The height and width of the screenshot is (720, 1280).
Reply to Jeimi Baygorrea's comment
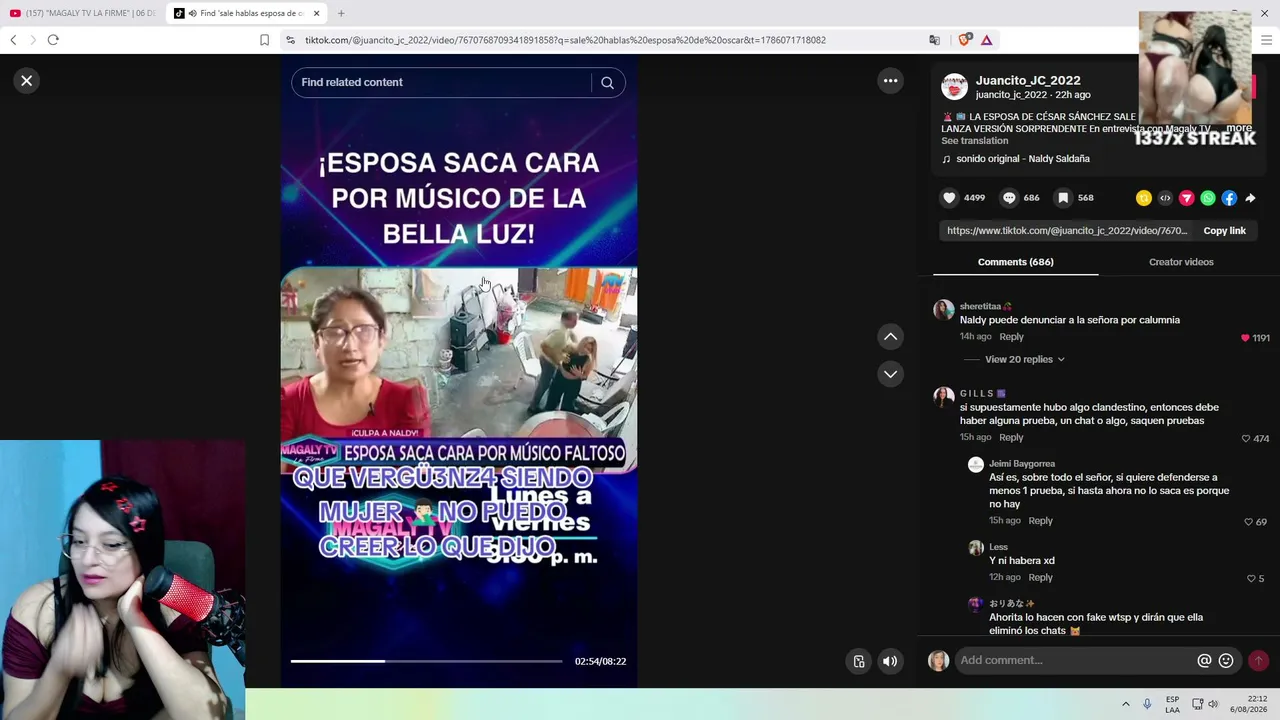pyautogui.click(x=1040, y=521)
